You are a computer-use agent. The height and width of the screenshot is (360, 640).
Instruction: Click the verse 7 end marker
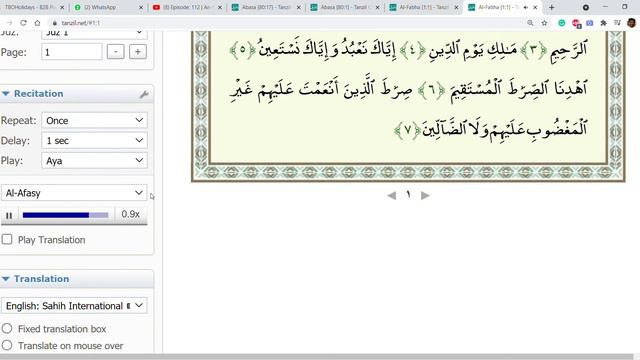click(407, 130)
